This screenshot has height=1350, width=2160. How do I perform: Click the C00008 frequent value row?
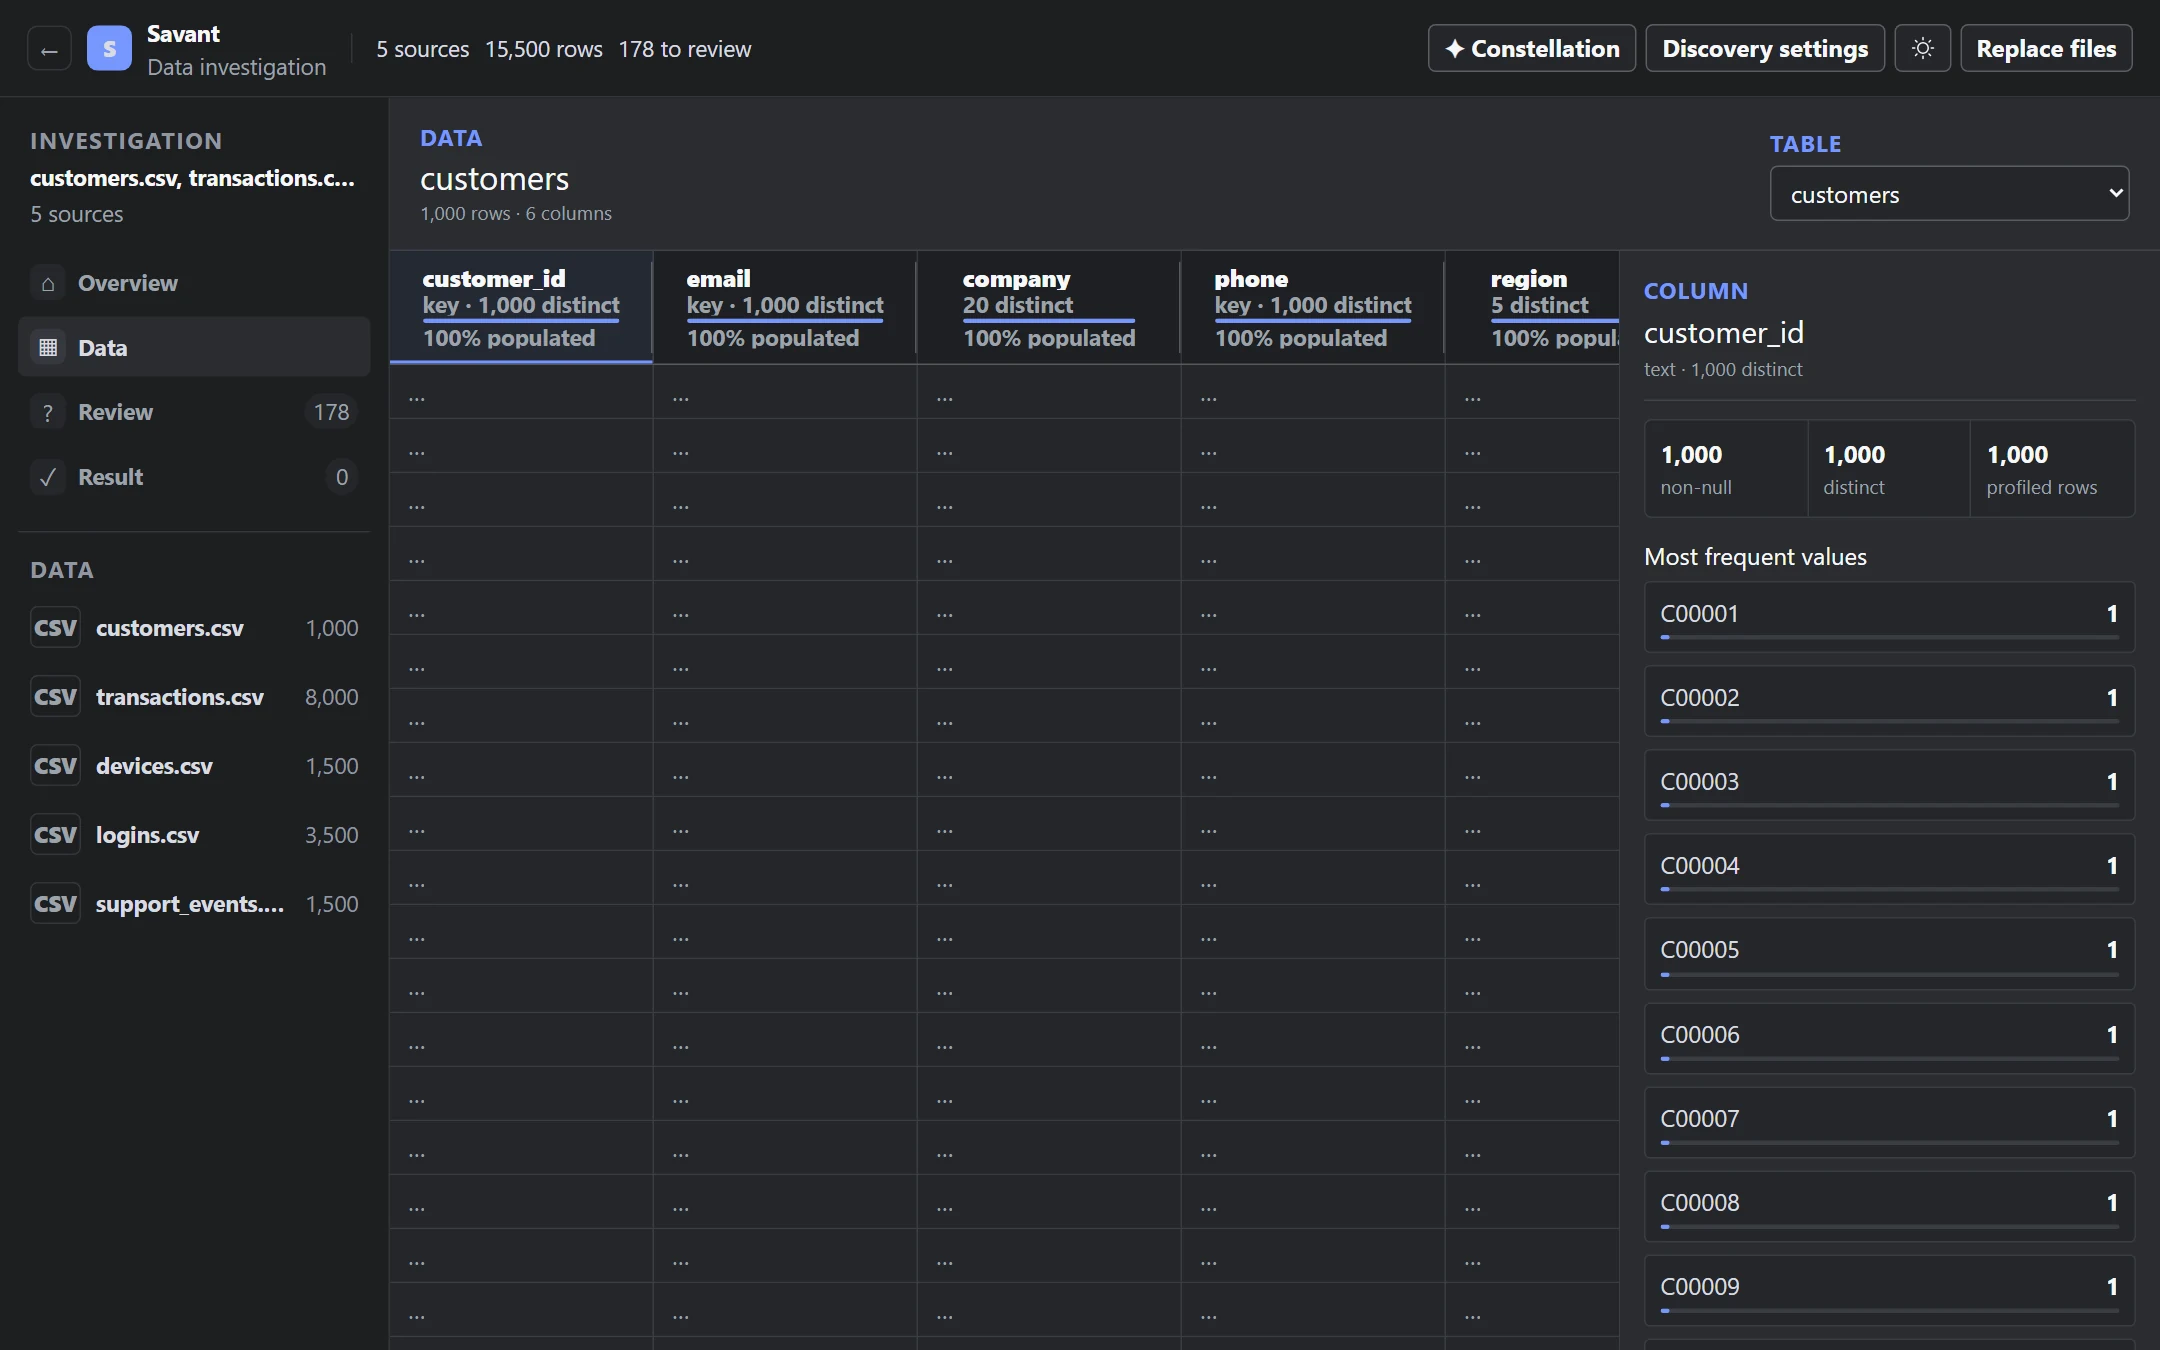1889,1206
